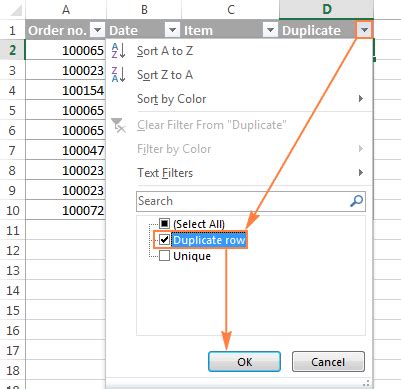Select row 2 header
Screen dimensions: 401x389
(x=12, y=50)
